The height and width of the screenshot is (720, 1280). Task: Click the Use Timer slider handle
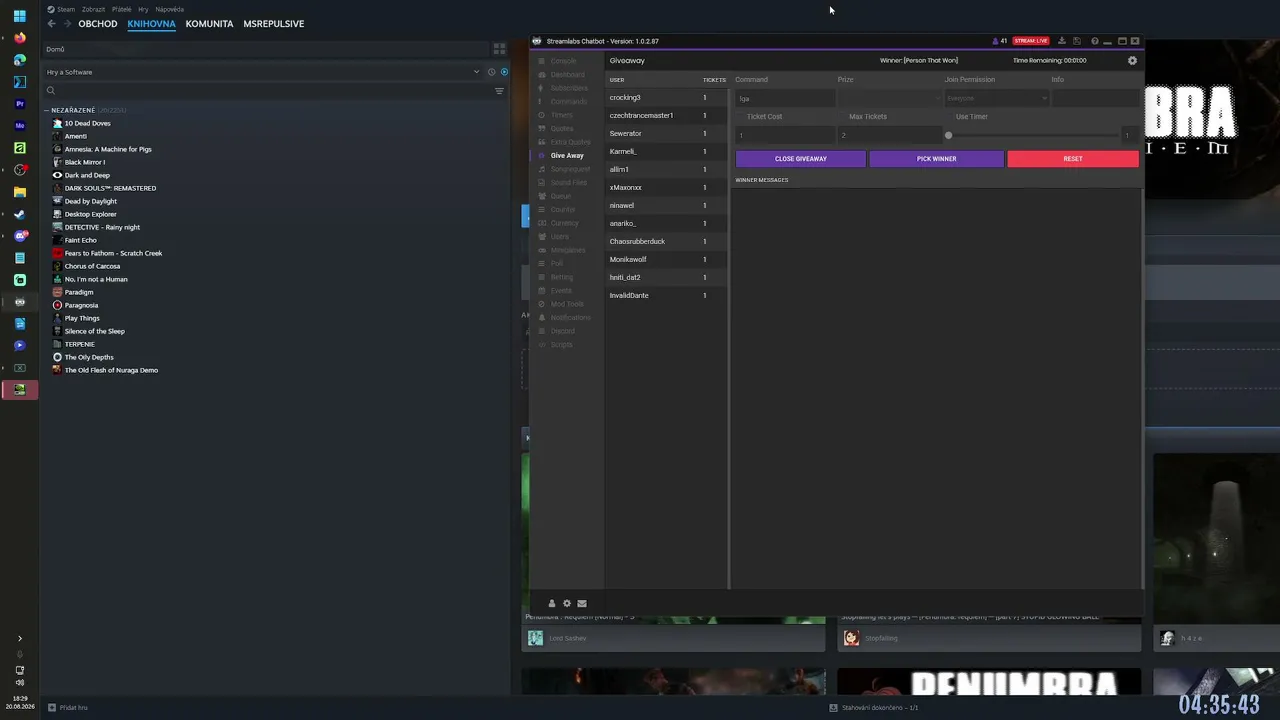pyautogui.click(x=948, y=135)
